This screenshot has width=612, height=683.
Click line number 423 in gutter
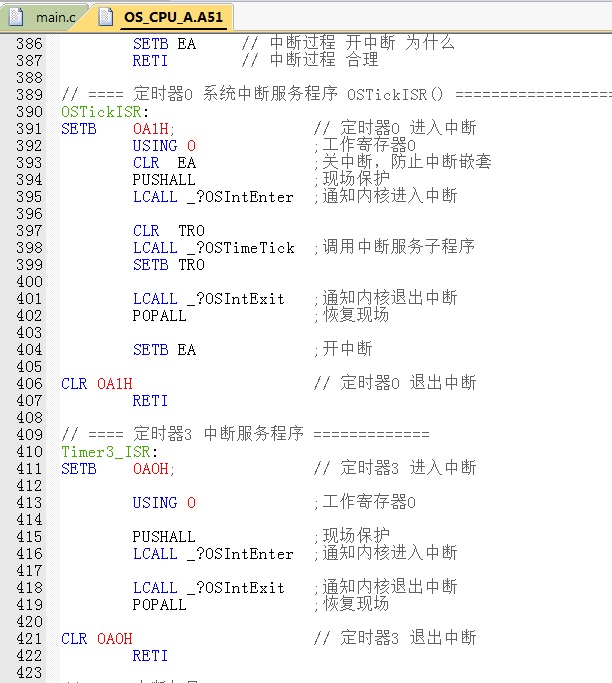pos(30,672)
